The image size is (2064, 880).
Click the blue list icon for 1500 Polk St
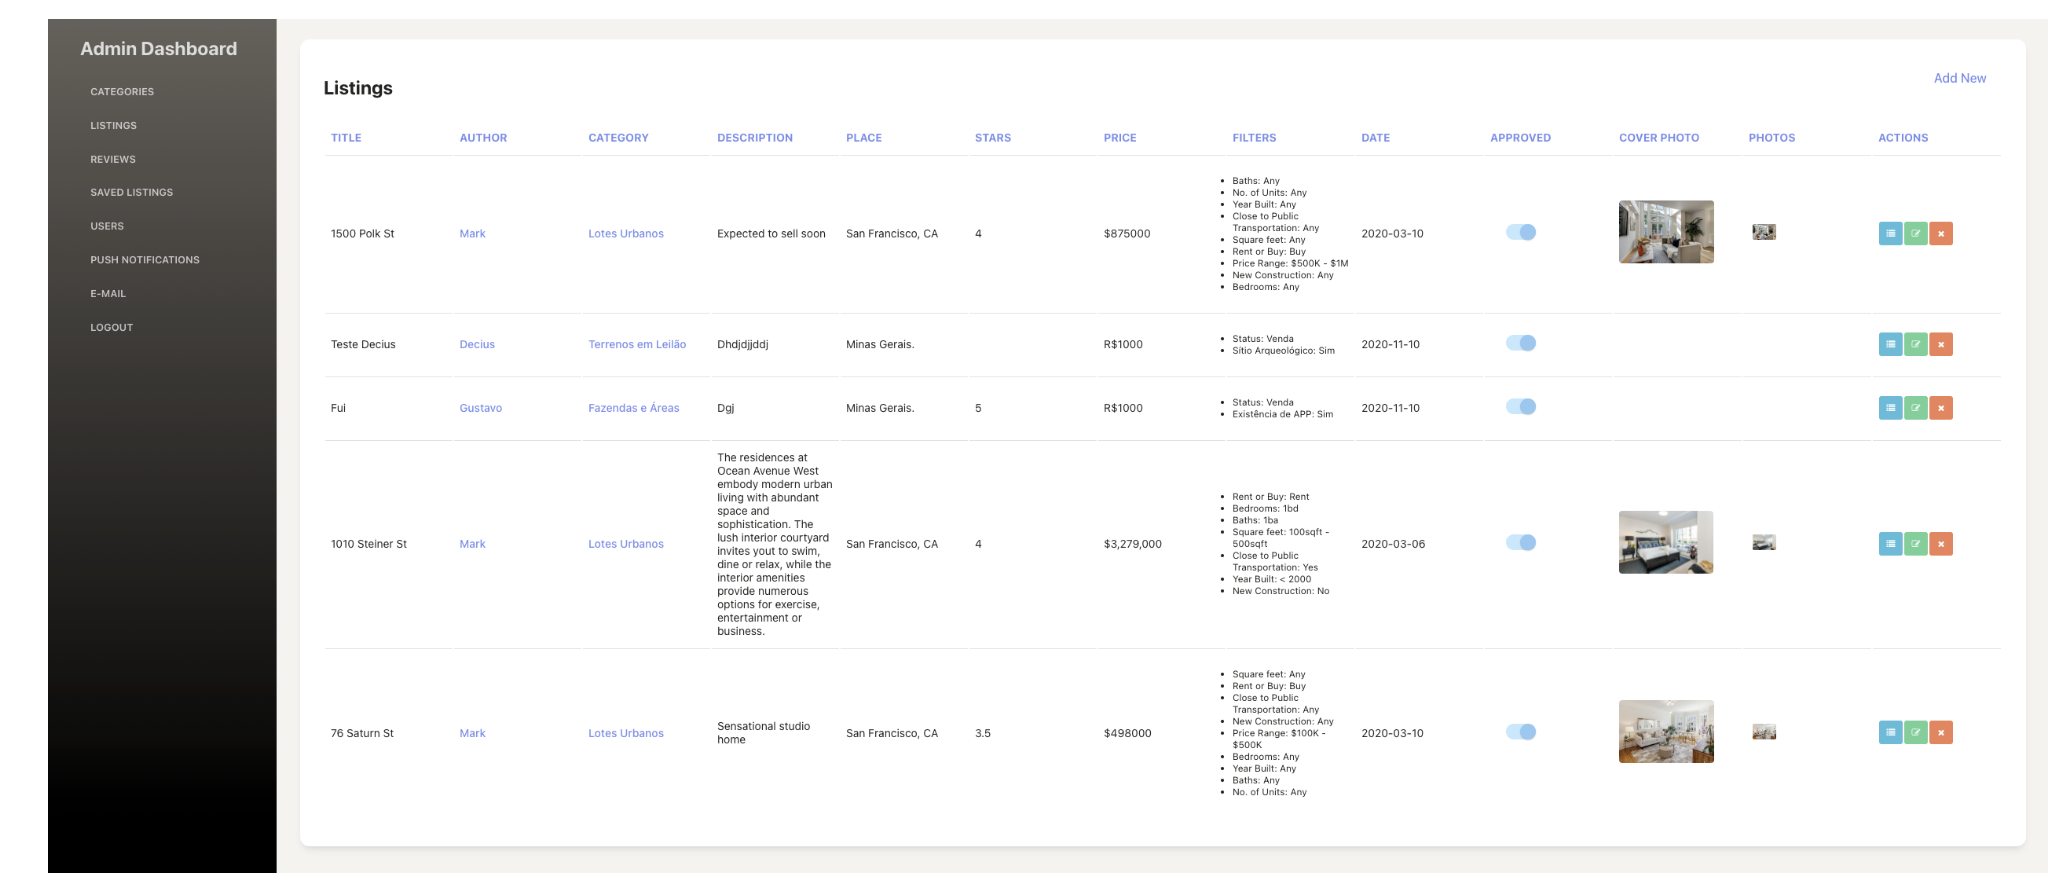coord(1889,234)
